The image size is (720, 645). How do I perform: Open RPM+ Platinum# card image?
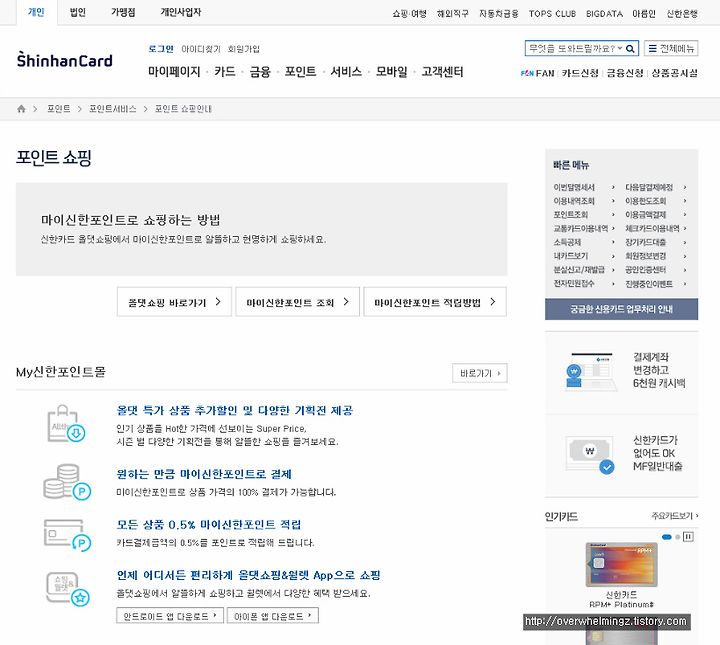pyautogui.click(x=621, y=565)
